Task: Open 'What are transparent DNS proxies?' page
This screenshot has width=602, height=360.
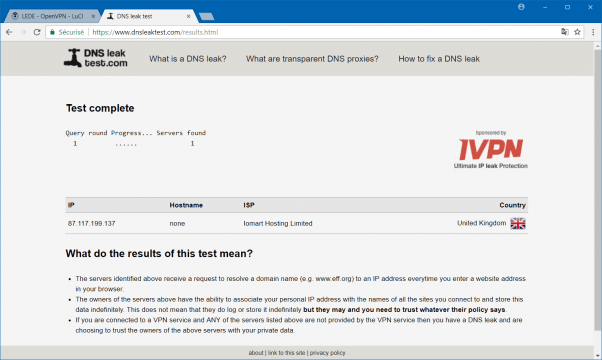Action: [x=312, y=59]
